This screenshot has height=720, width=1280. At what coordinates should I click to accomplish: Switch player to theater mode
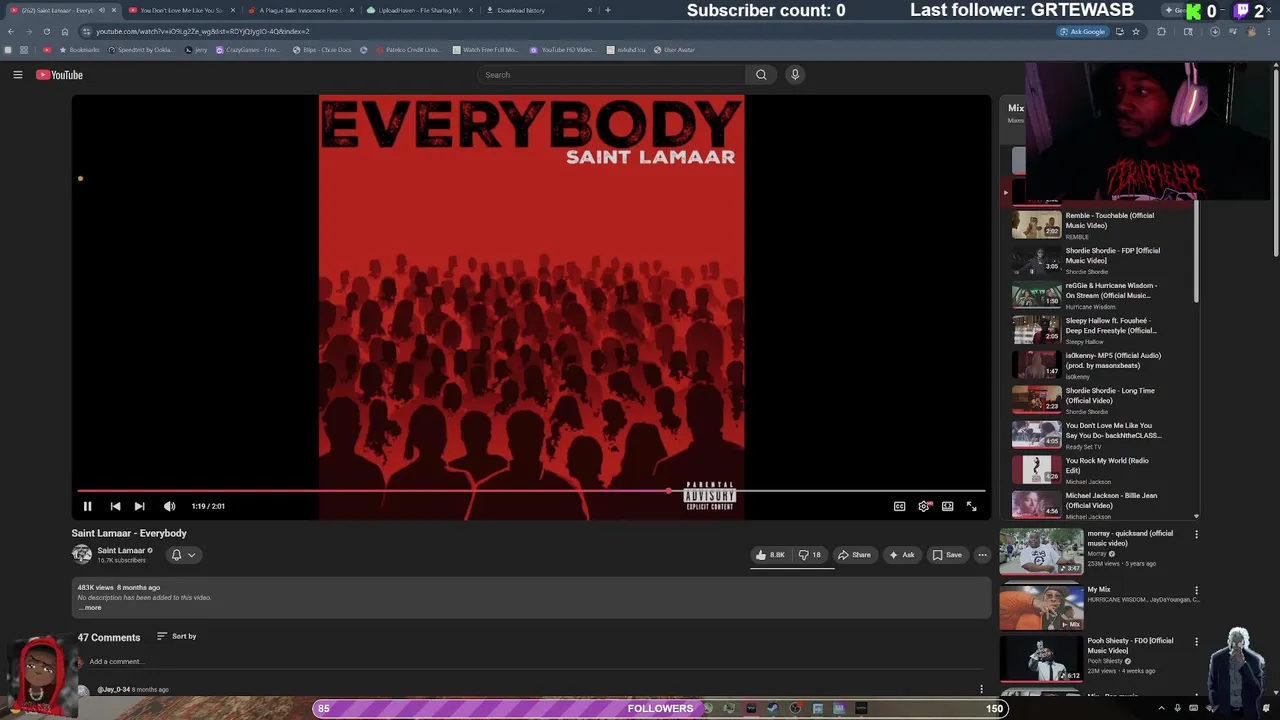pyautogui.click(x=947, y=506)
